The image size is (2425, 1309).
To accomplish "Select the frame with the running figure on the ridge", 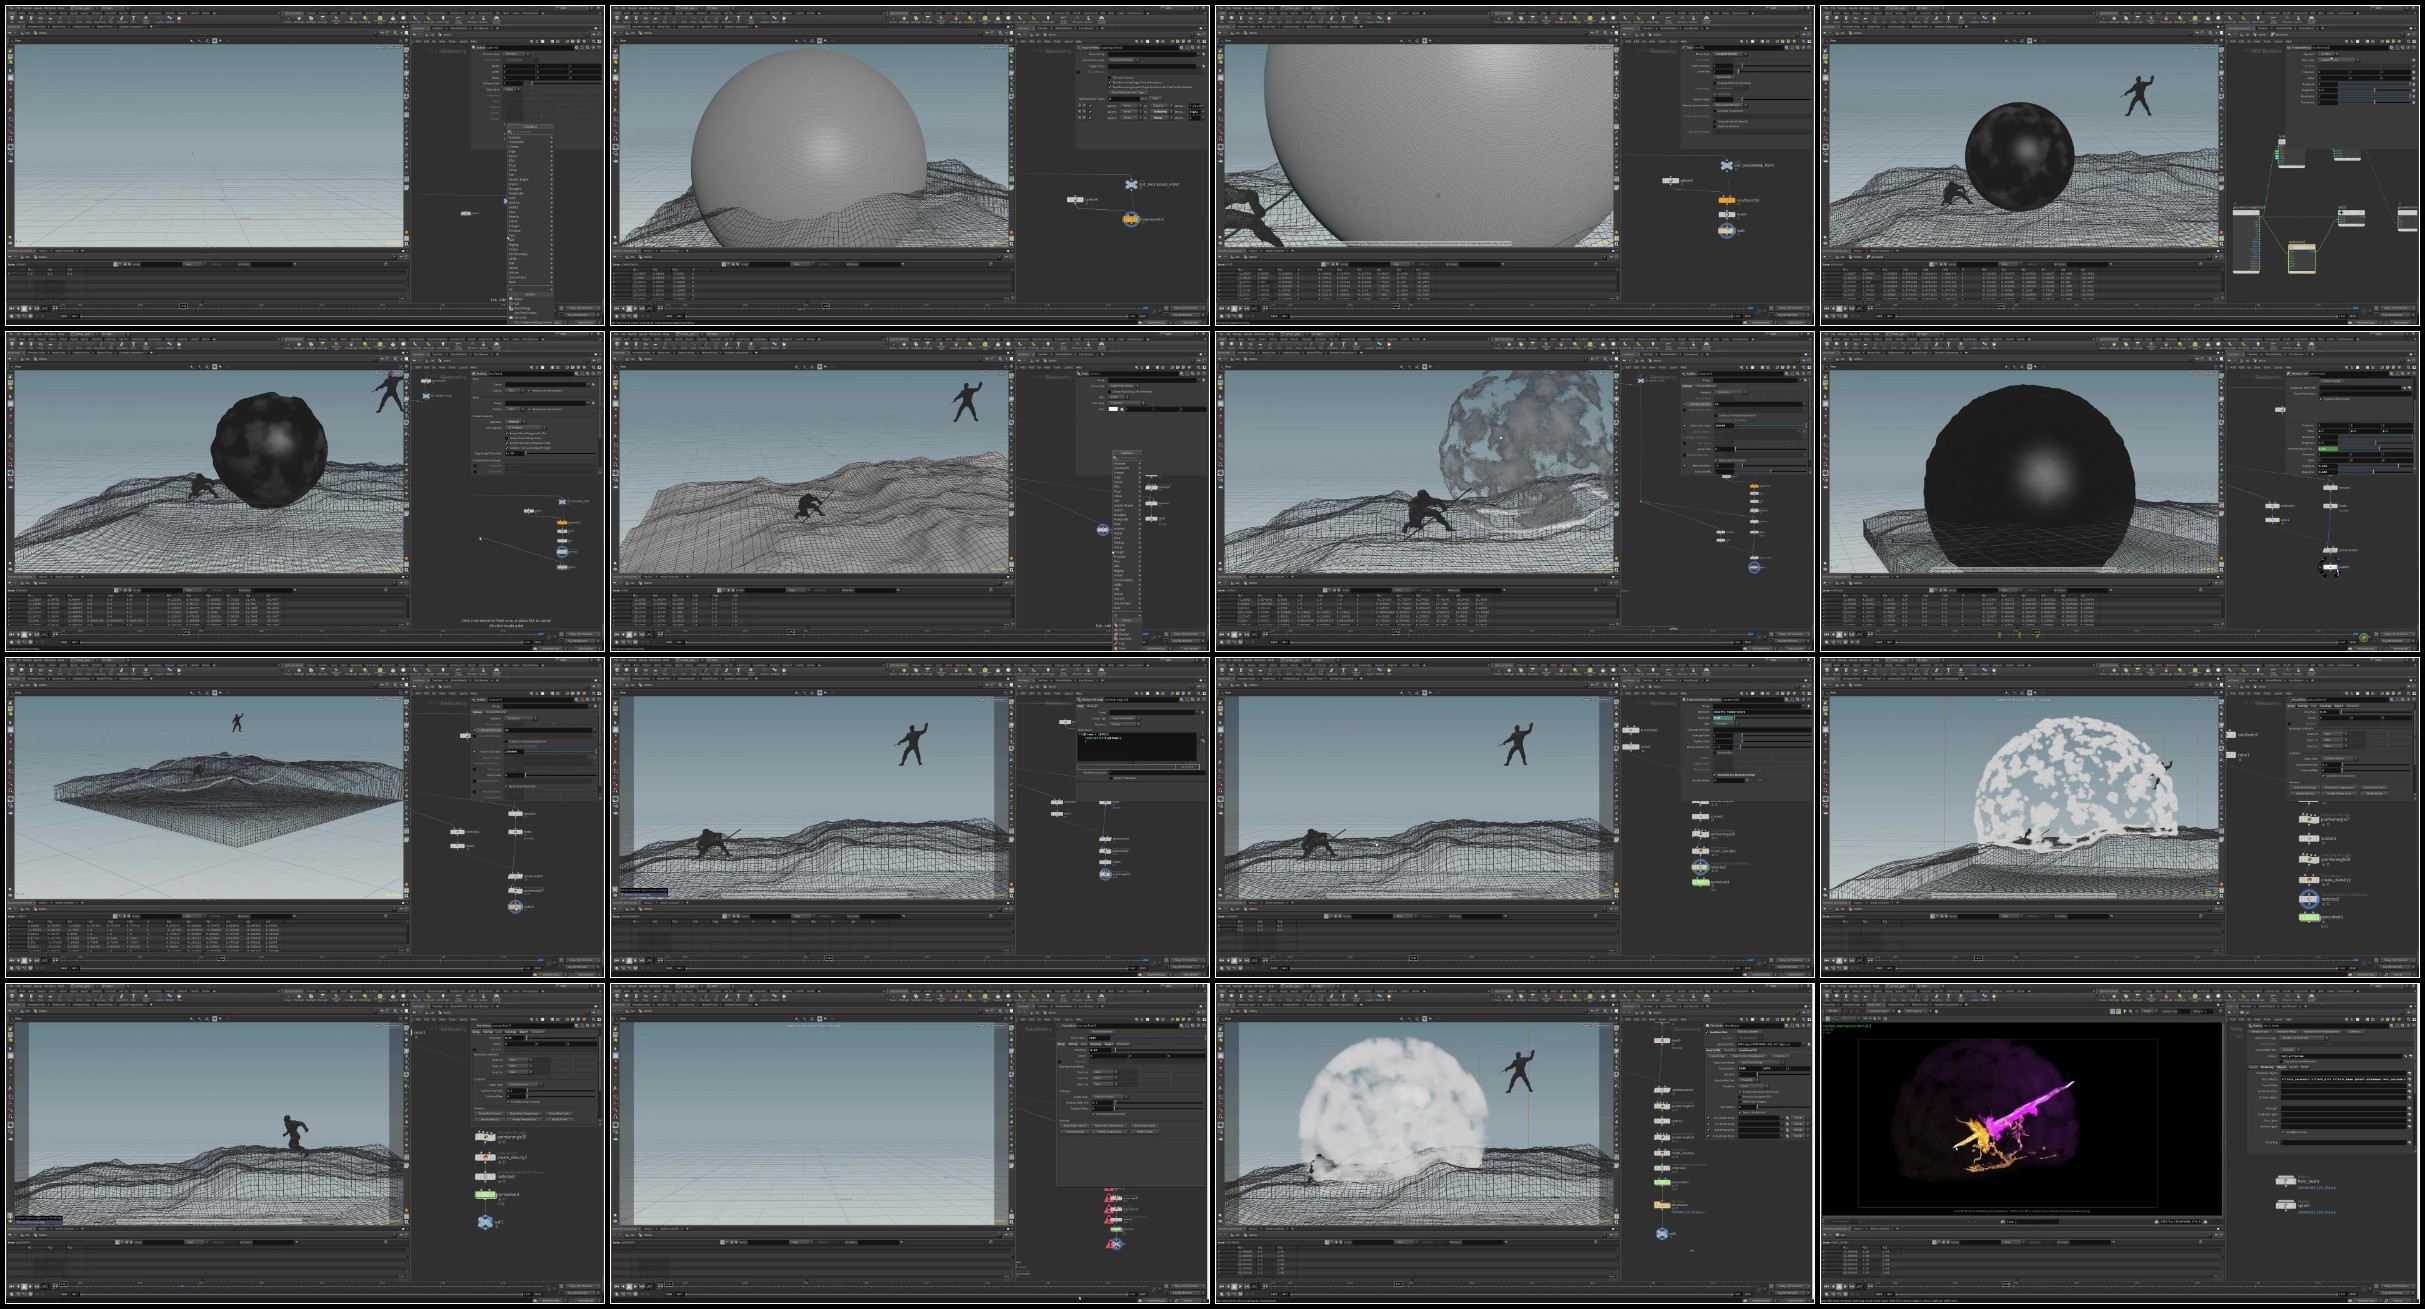I will coord(305,1144).
